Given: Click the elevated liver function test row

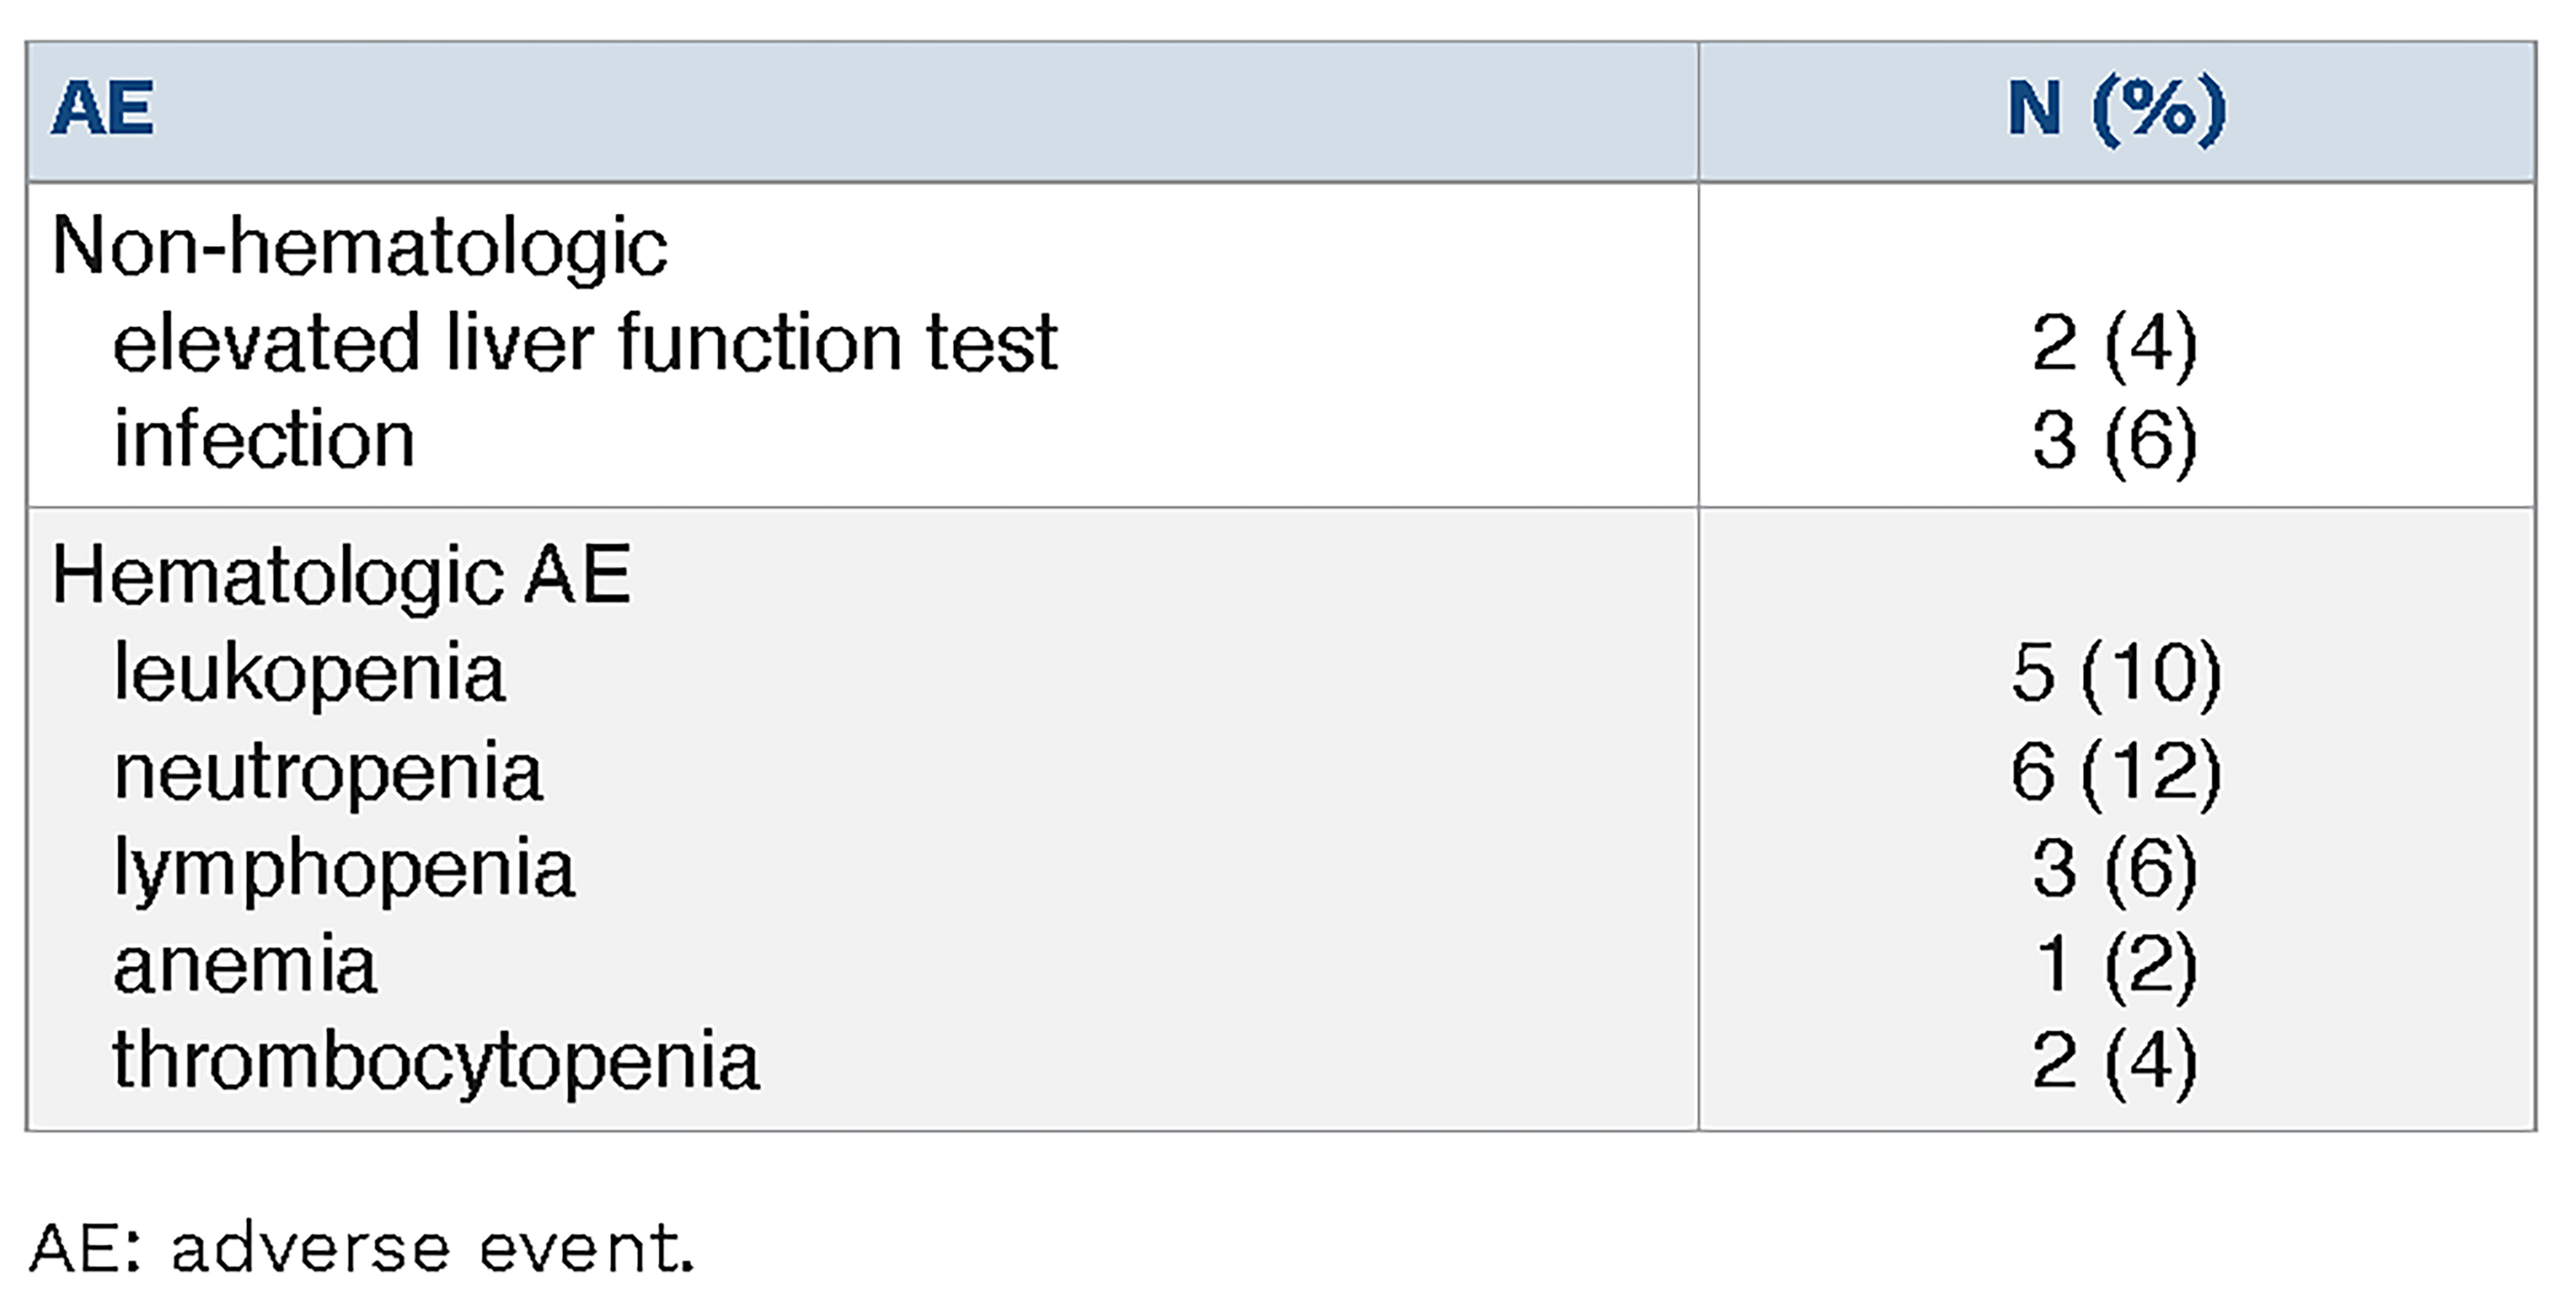Looking at the screenshot, I should 585,343.
